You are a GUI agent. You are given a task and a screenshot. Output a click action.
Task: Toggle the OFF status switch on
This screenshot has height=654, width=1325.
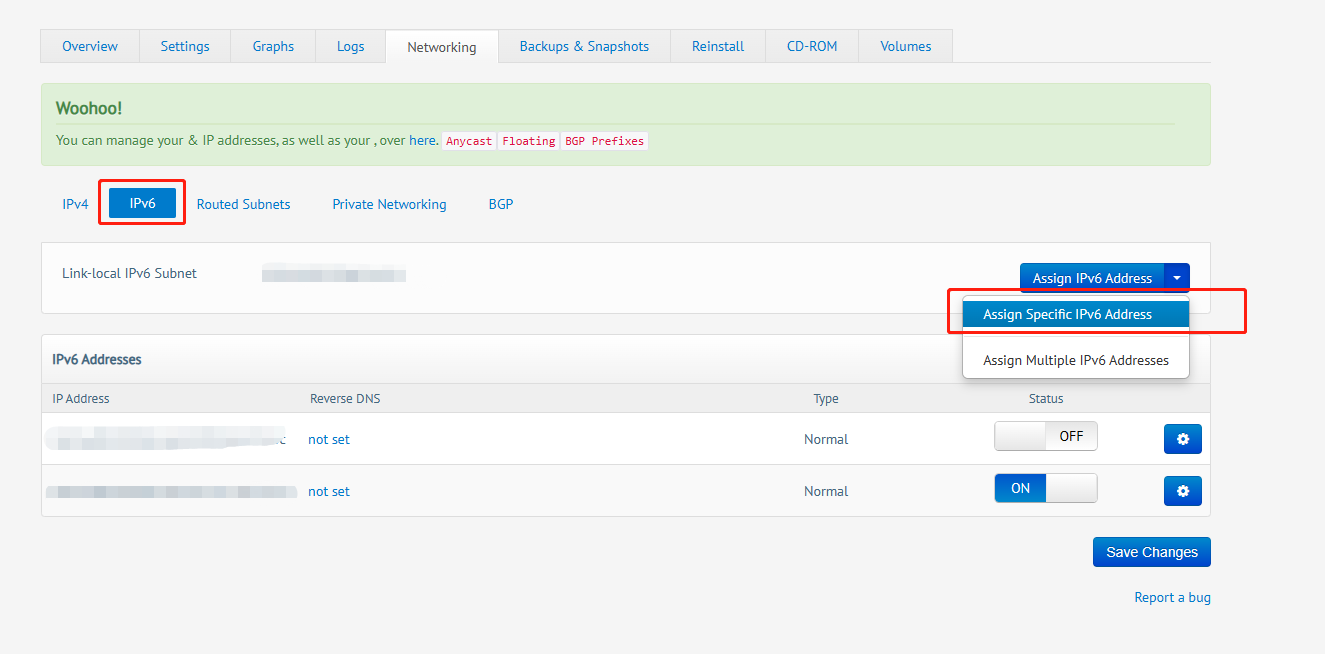click(1045, 436)
